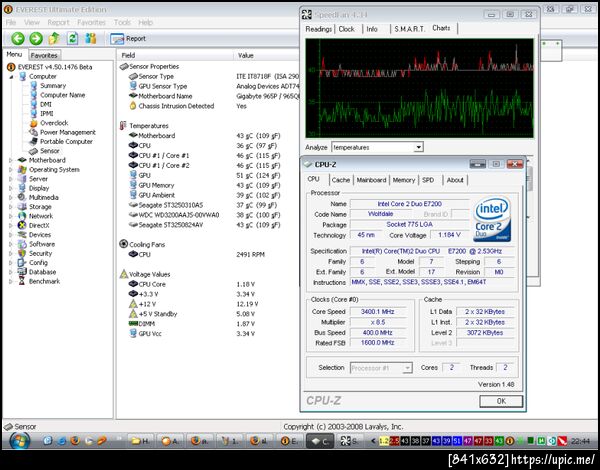Select Portable Computer in the tree

pos(66,141)
